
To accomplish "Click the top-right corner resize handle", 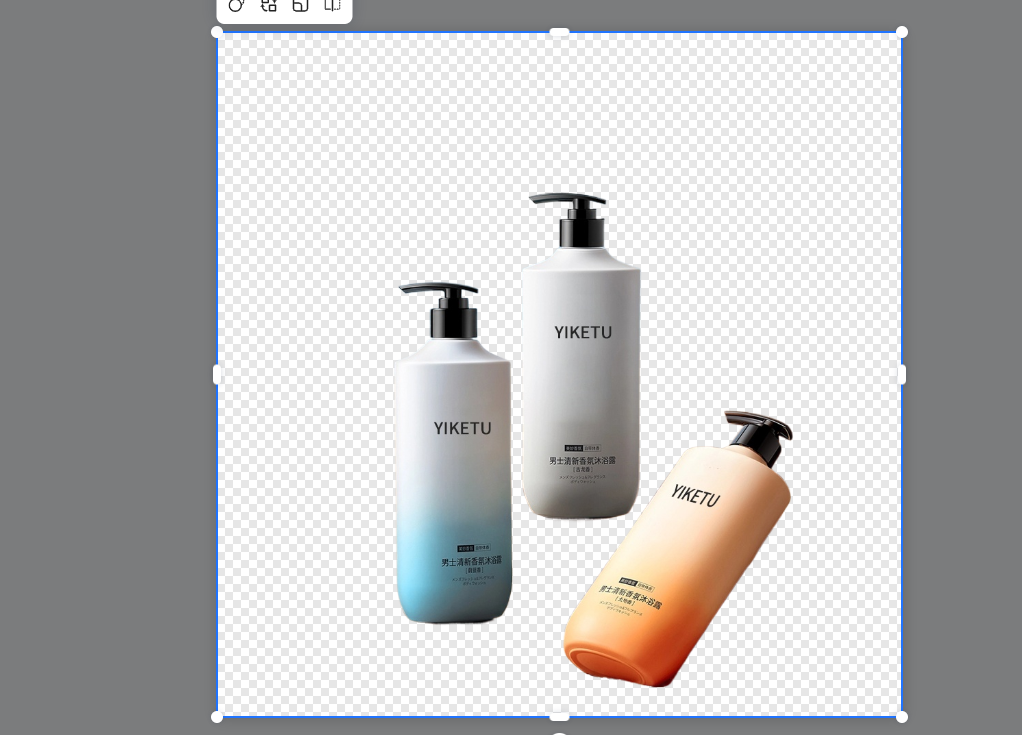I will [x=902, y=32].
